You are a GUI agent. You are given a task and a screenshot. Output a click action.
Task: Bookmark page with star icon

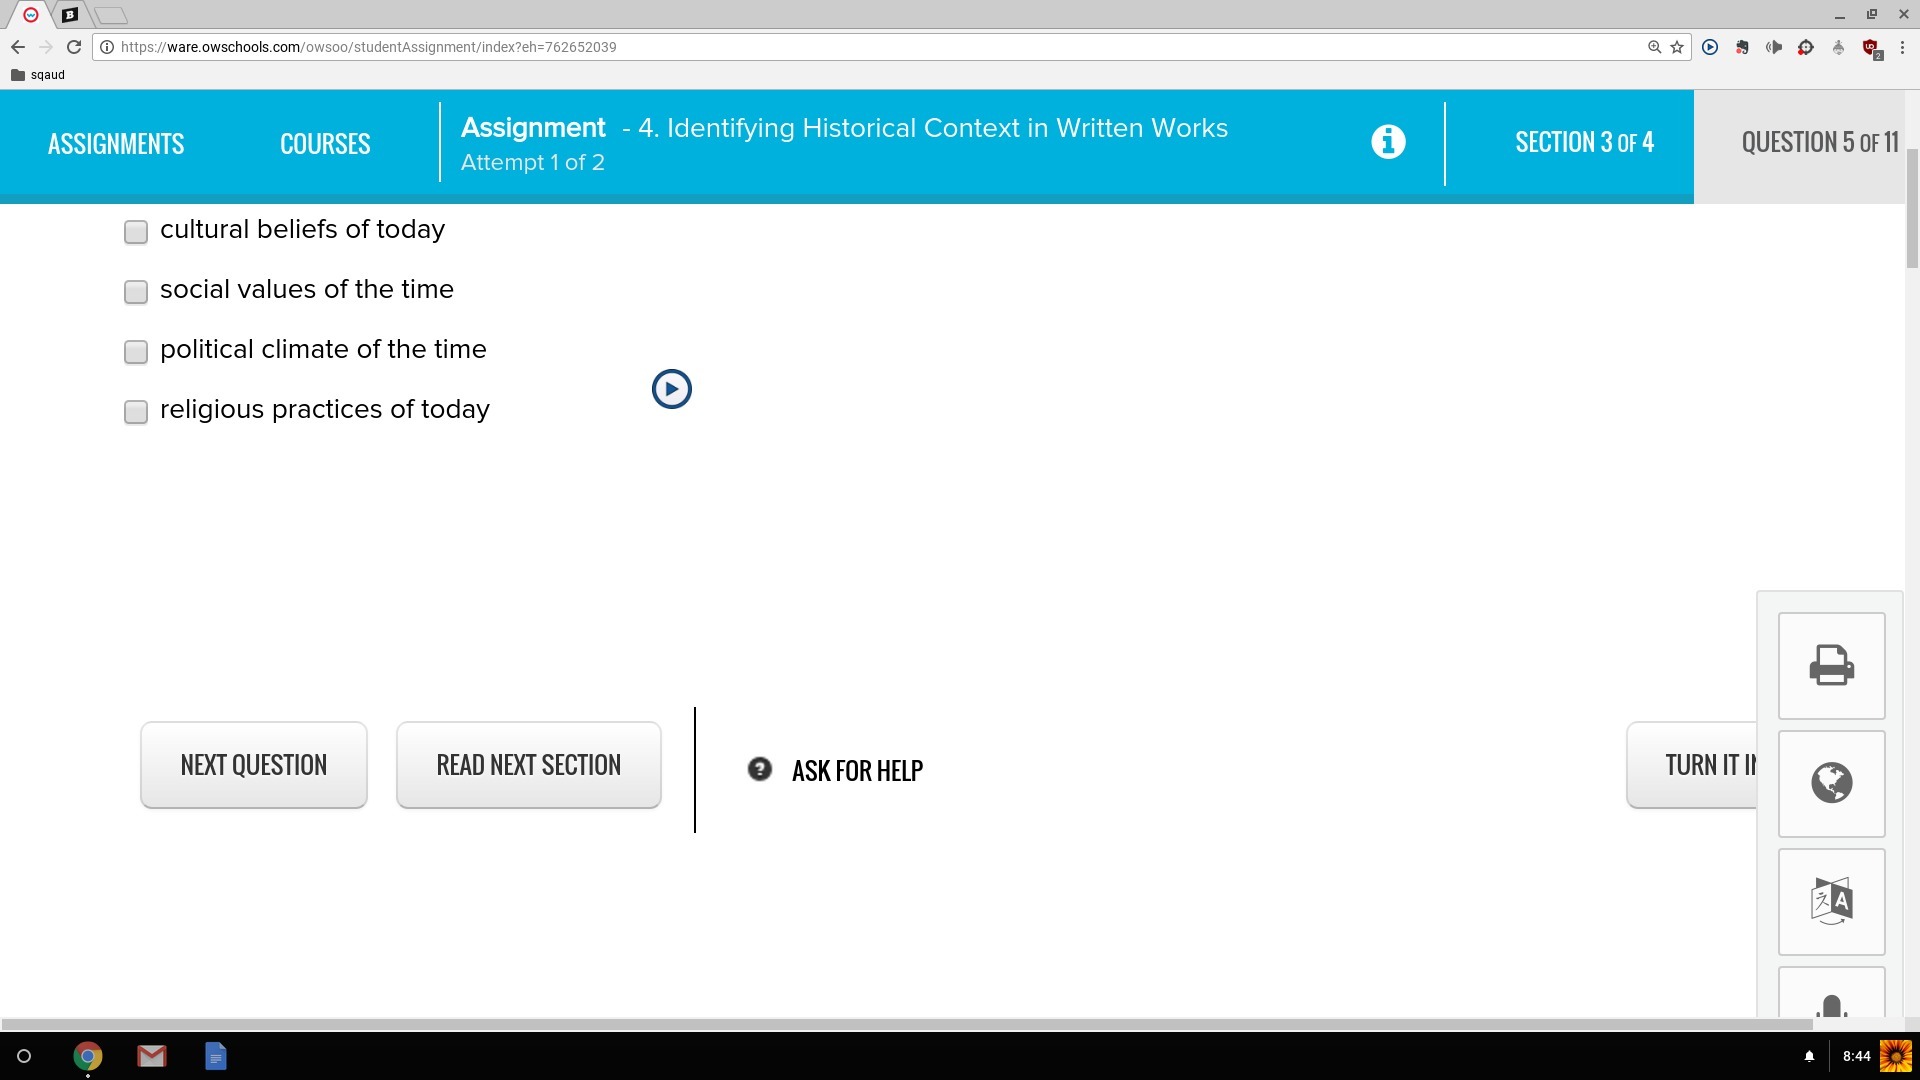tap(1677, 47)
